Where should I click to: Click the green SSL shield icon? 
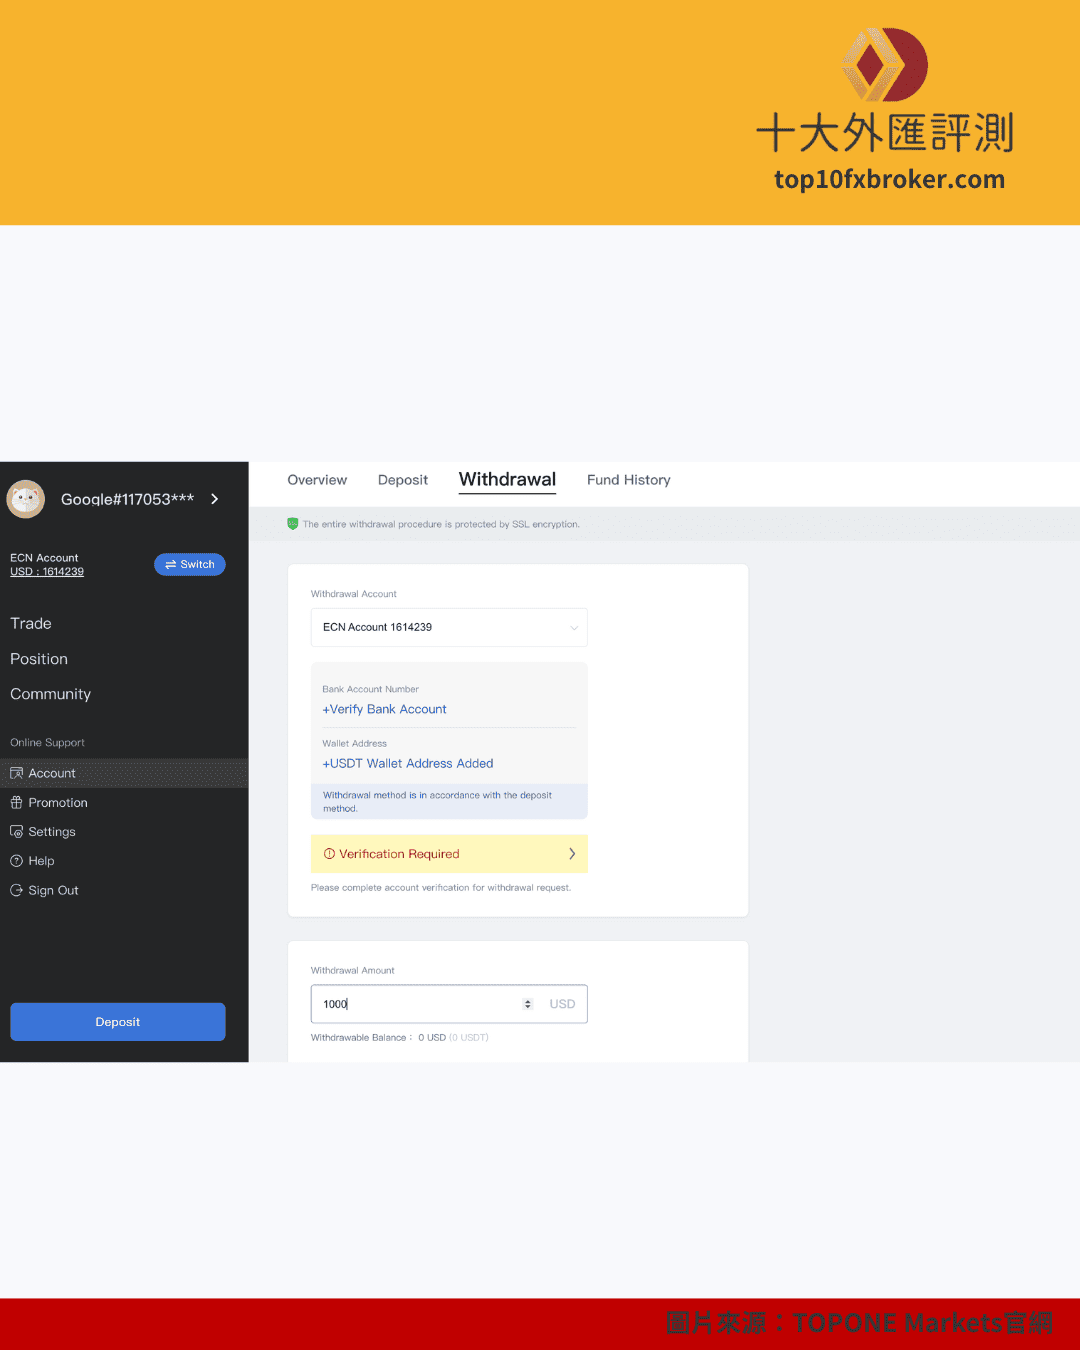point(293,524)
